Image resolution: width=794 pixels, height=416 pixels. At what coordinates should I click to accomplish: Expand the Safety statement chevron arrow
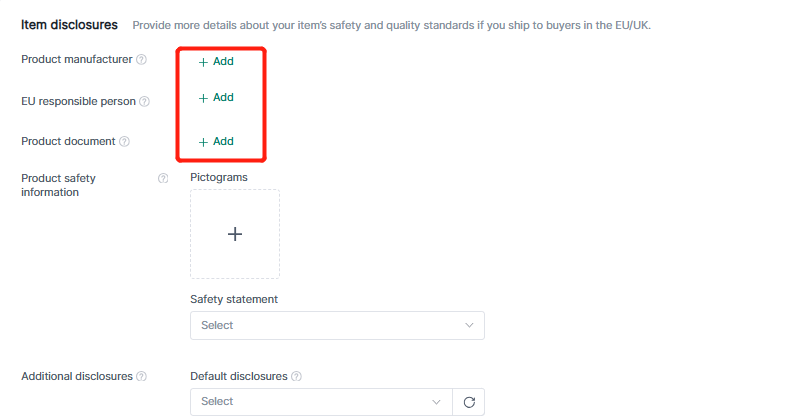click(x=470, y=325)
